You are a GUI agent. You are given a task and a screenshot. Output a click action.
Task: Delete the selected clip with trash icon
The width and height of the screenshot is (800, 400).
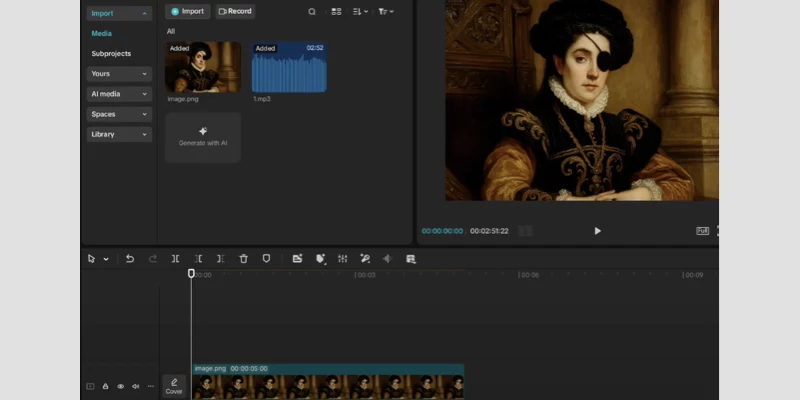tap(243, 259)
